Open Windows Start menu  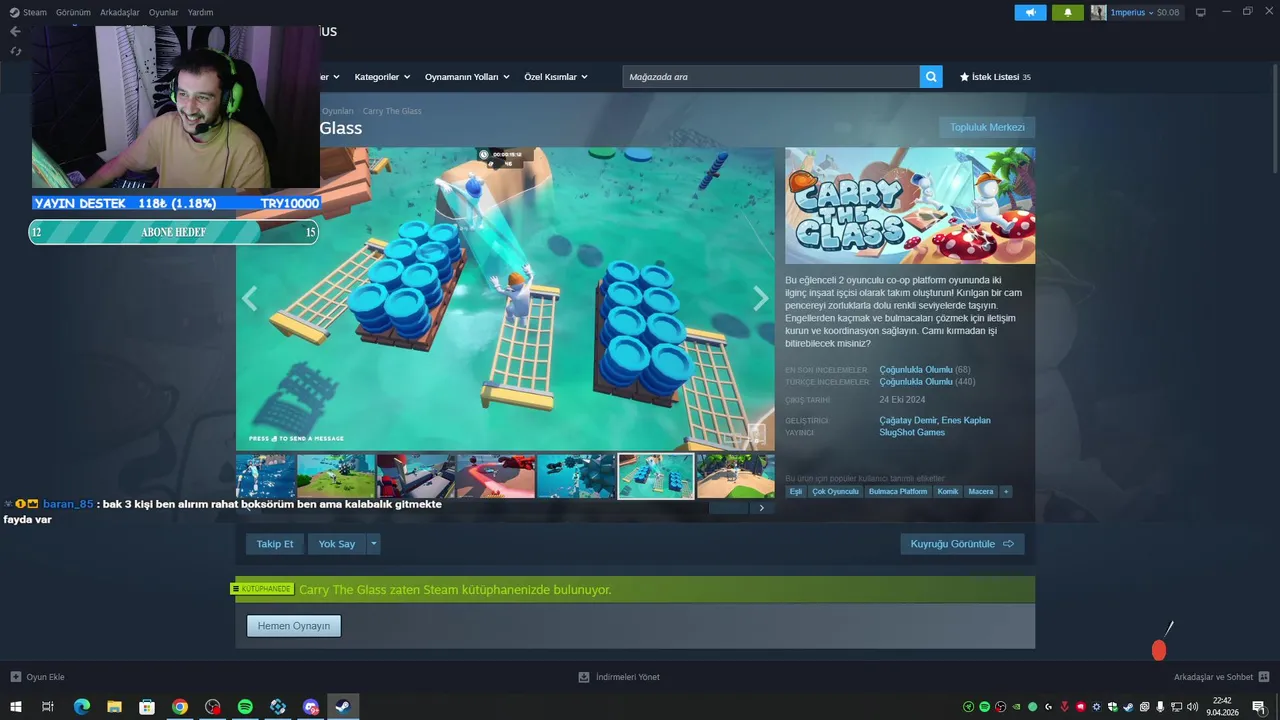click(x=15, y=707)
